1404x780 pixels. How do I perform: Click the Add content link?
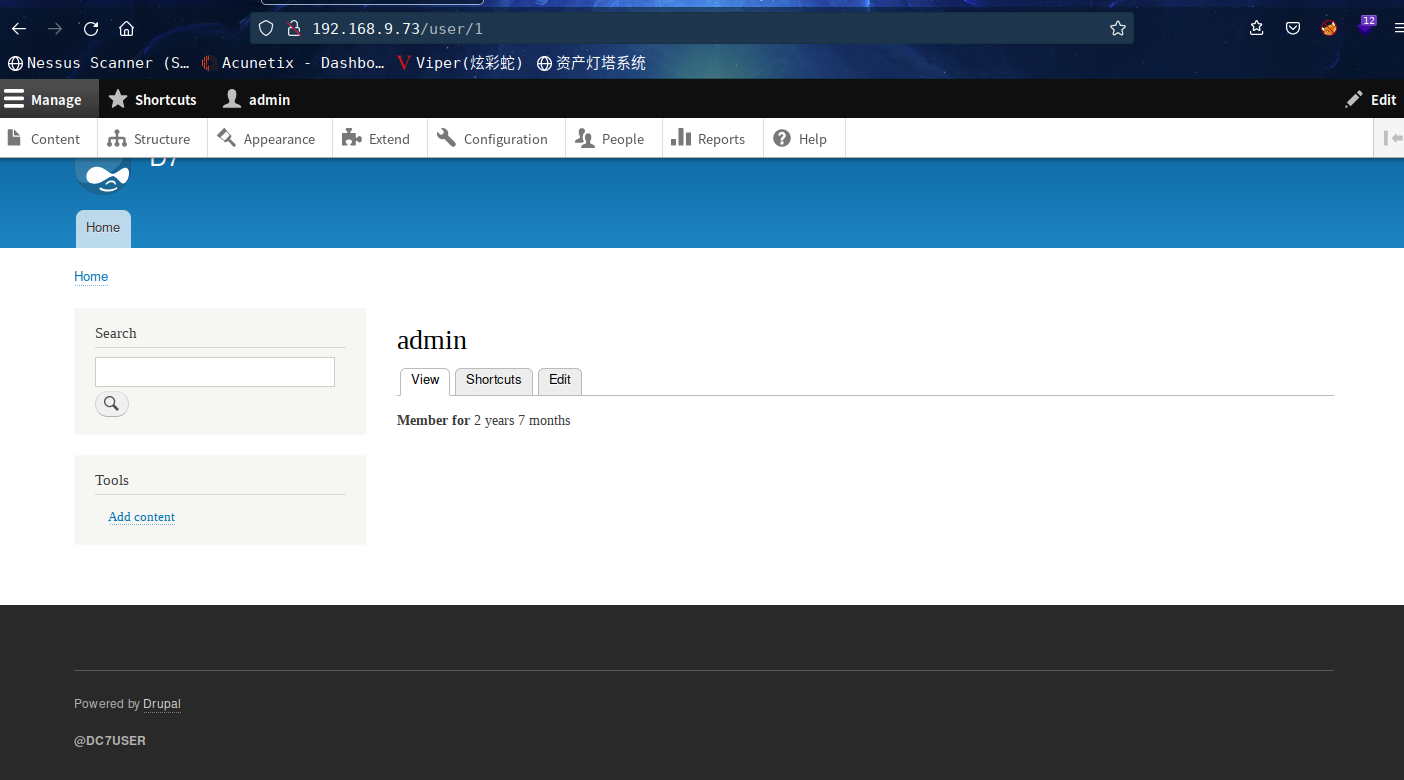click(142, 517)
